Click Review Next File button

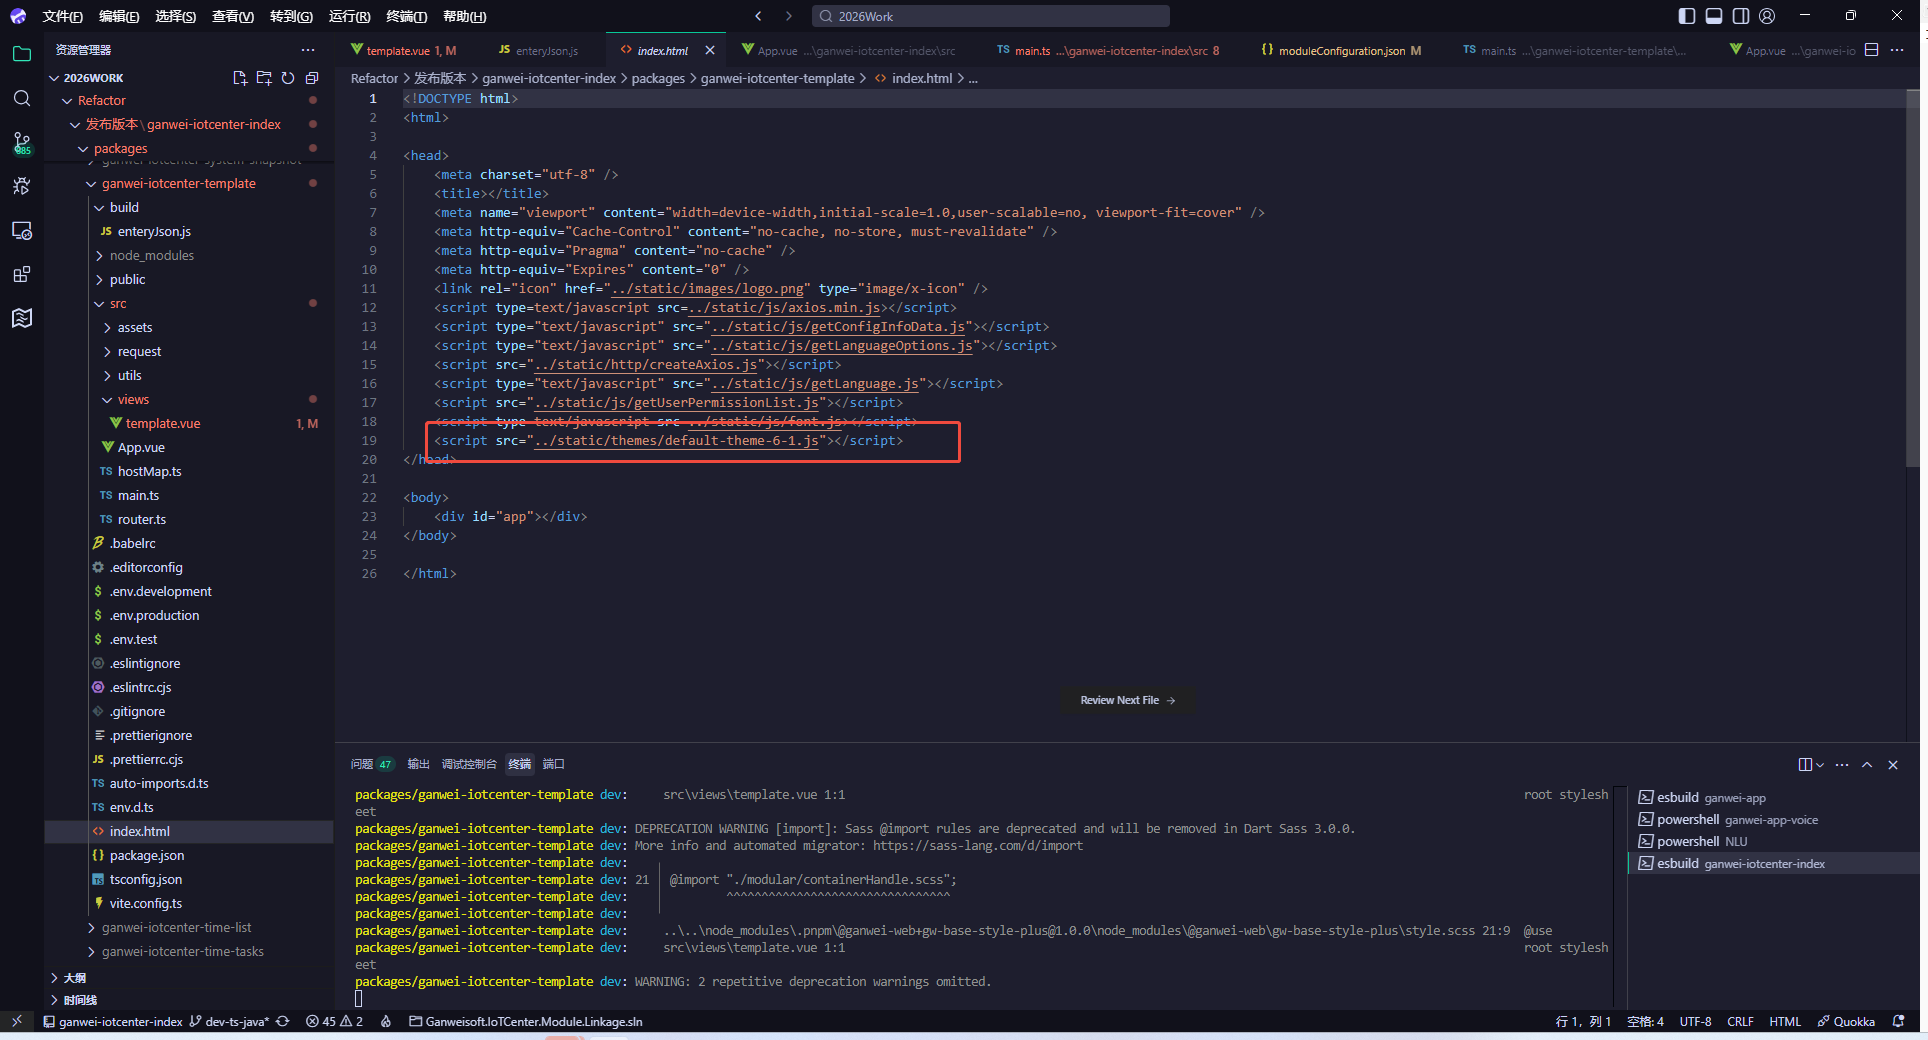[x=1127, y=700]
